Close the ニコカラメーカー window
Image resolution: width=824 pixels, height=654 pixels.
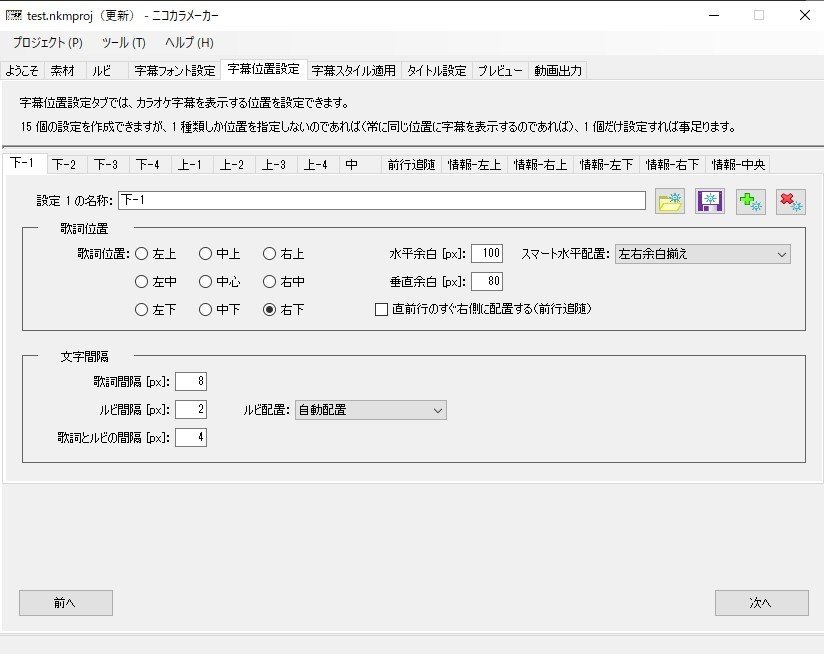click(805, 15)
